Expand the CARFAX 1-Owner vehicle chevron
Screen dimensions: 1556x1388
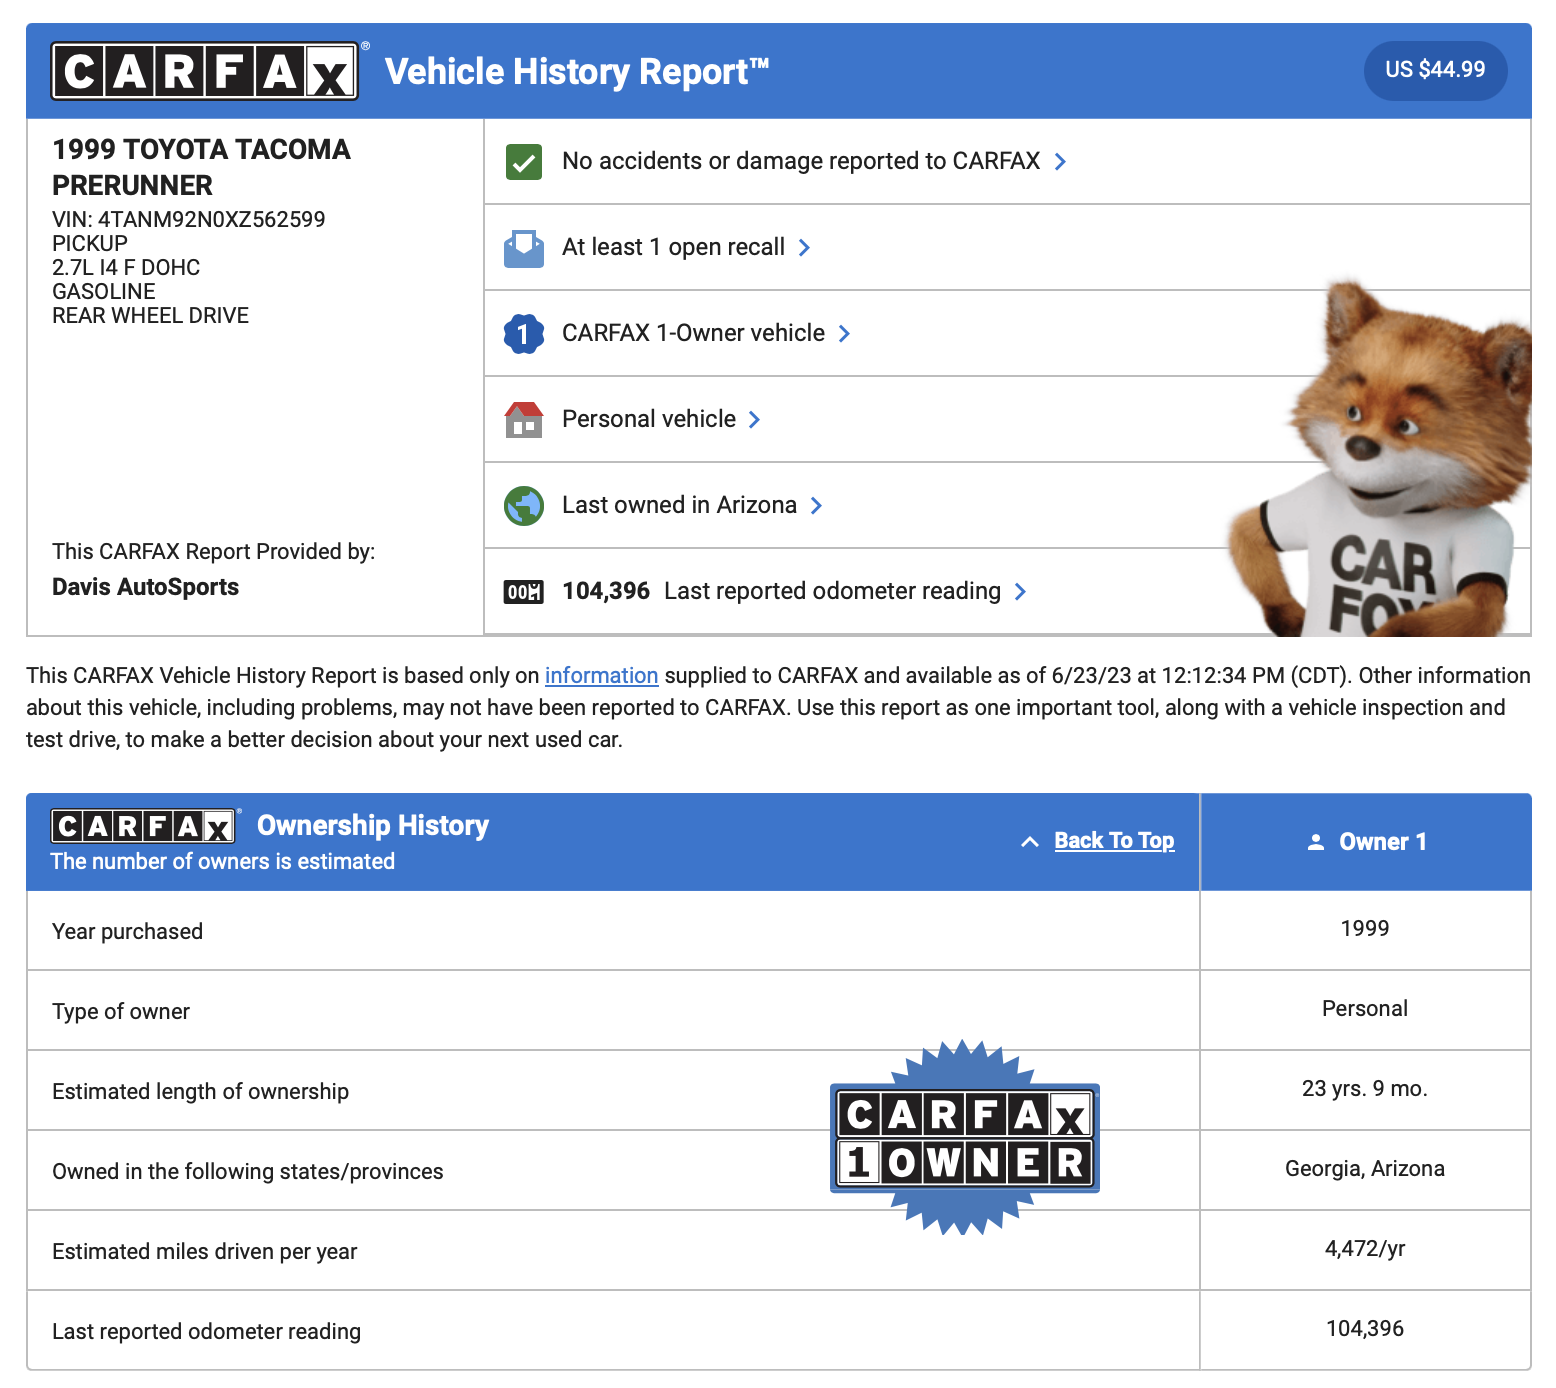click(844, 333)
